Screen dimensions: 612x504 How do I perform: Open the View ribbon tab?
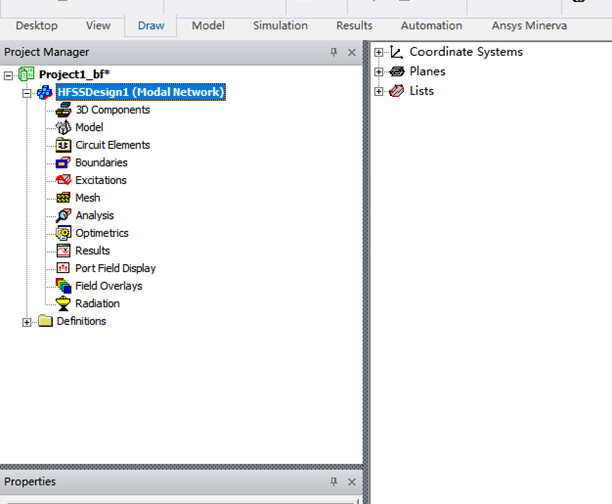click(98, 26)
